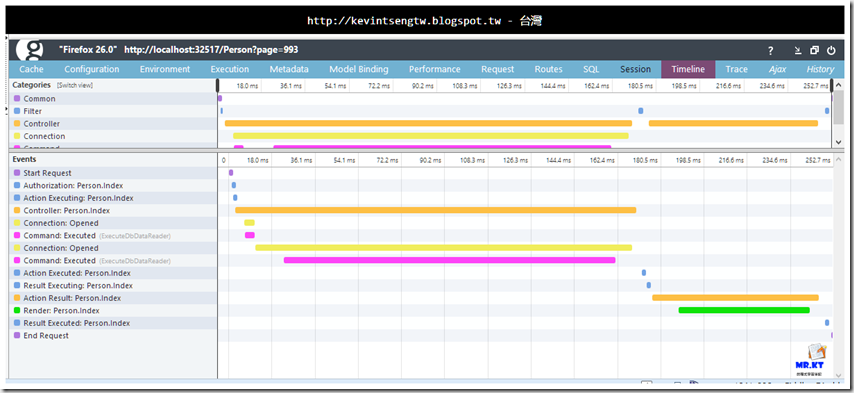The width and height of the screenshot is (854, 393).
Task: Switch to the Trace tab
Action: [x=736, y=69]
